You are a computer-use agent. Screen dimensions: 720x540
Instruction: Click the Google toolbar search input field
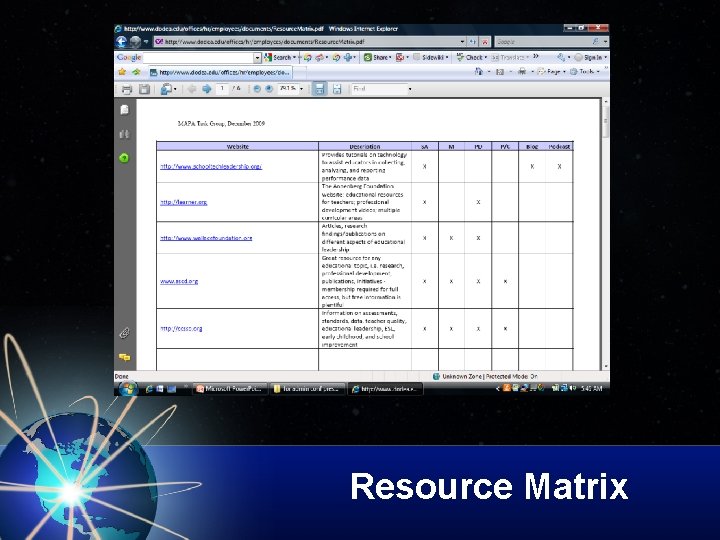click(x=198, y=58)
